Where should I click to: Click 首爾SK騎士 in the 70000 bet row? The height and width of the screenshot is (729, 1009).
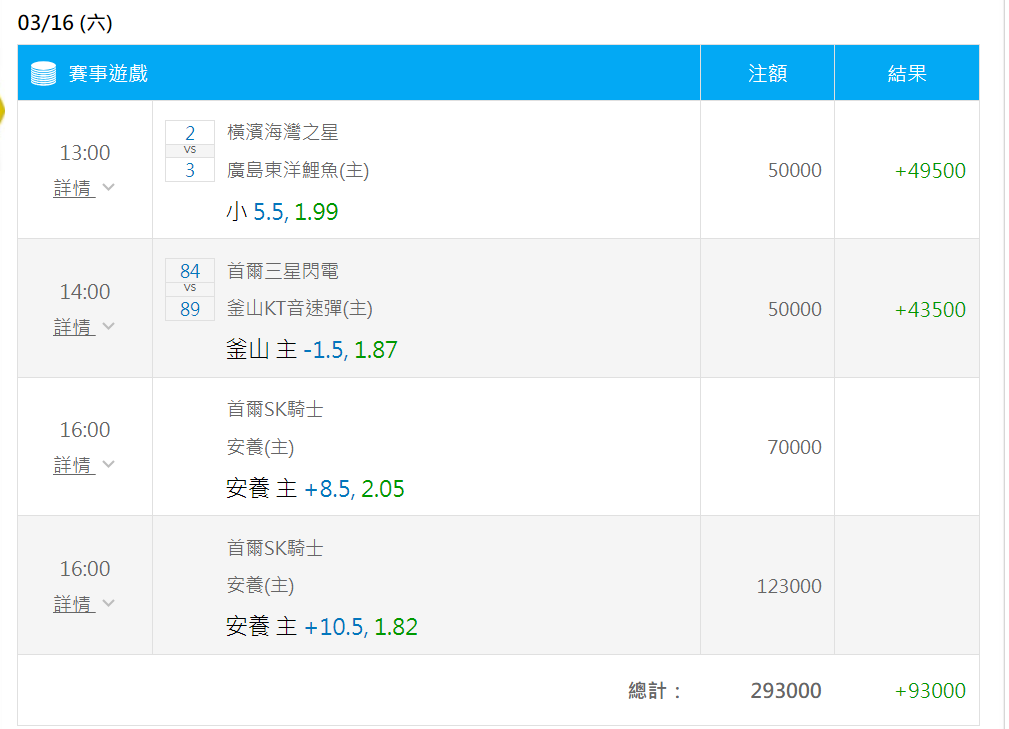point(275,409)
